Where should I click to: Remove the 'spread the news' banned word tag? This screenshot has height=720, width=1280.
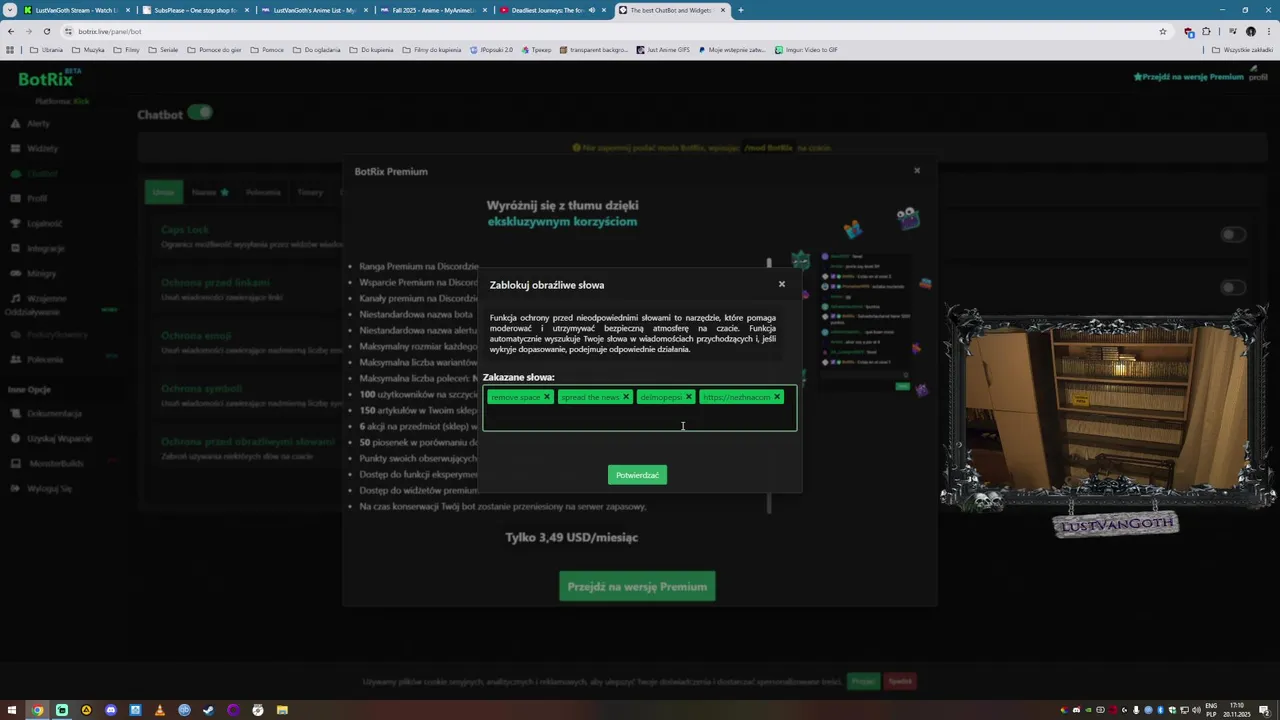(626, 397)
